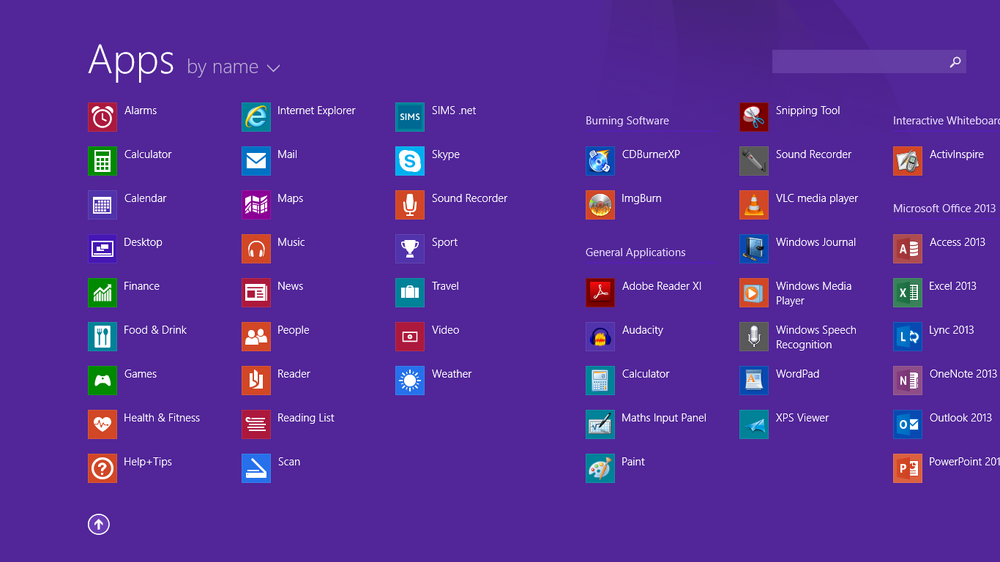Launch Internet Explorer icon
The width and height of the screenshot is (1000, 562).
256,117
